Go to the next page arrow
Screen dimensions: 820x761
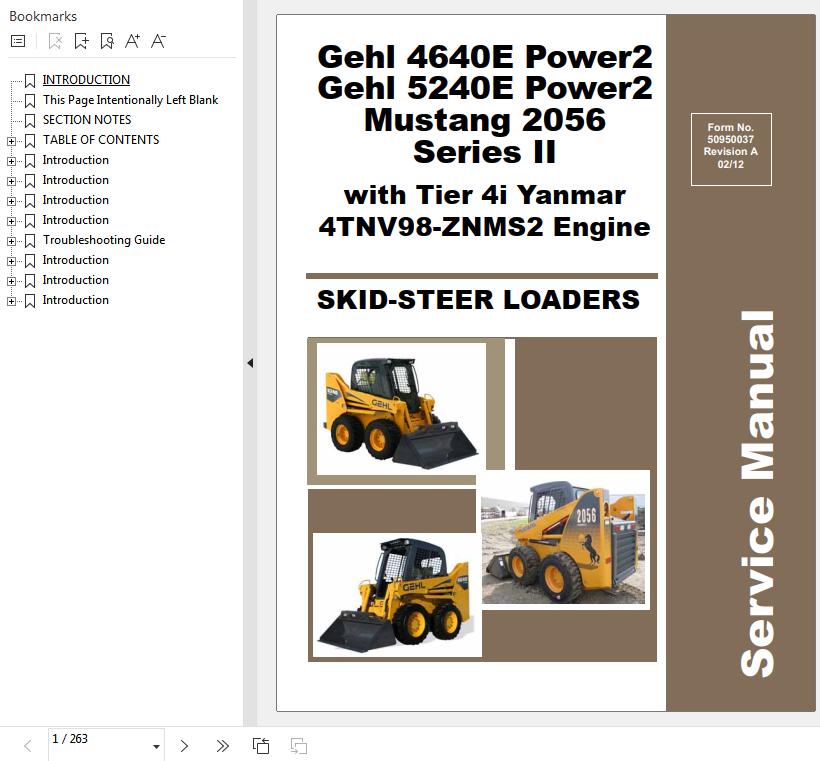184,746
